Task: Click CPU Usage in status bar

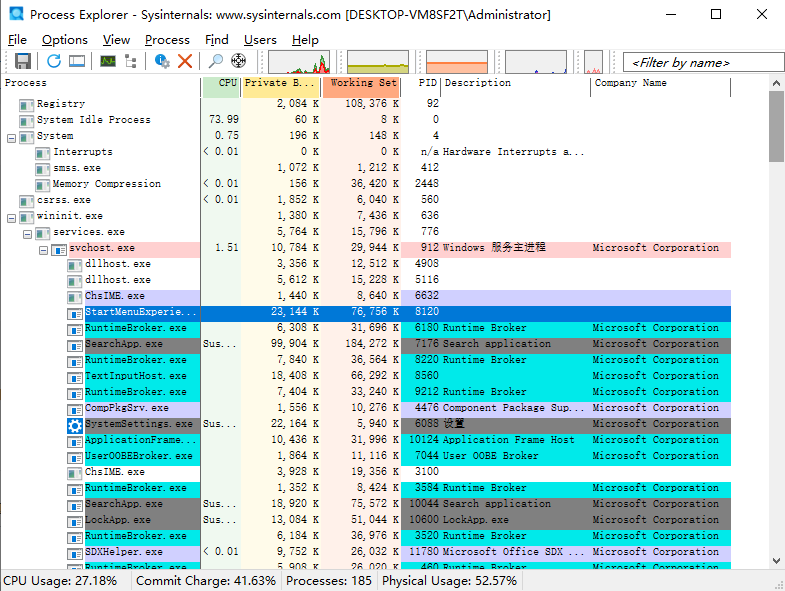Action: click(60, 581)
